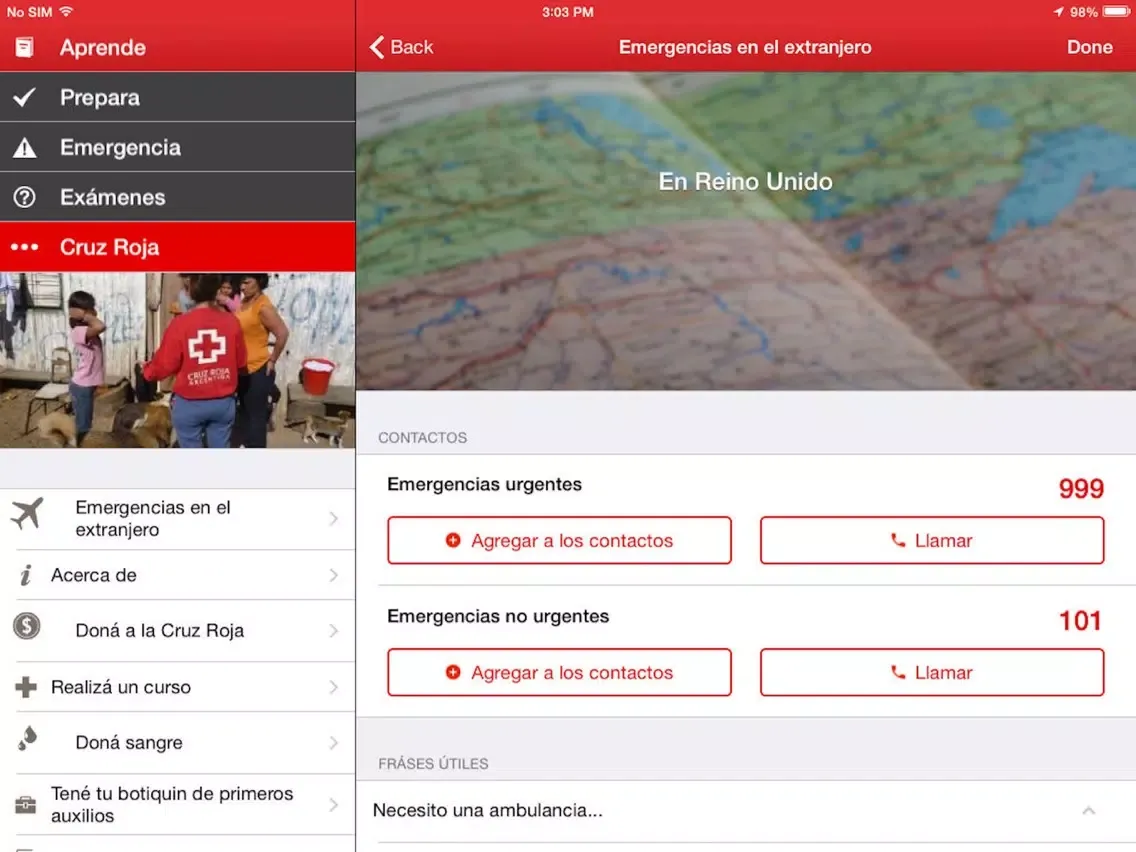Tap the 'Emergencias no urgentes' label
This screenshot has height=852, width=1136.
coord(498,616)
